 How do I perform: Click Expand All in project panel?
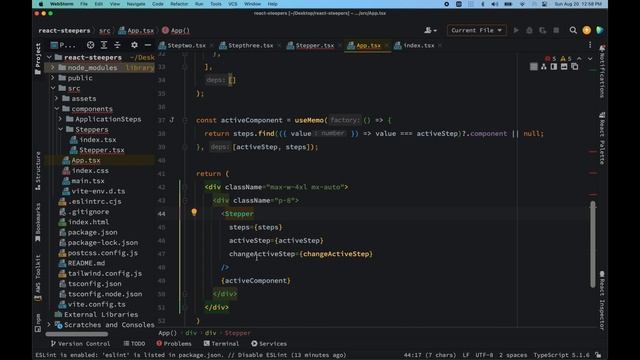104,45
